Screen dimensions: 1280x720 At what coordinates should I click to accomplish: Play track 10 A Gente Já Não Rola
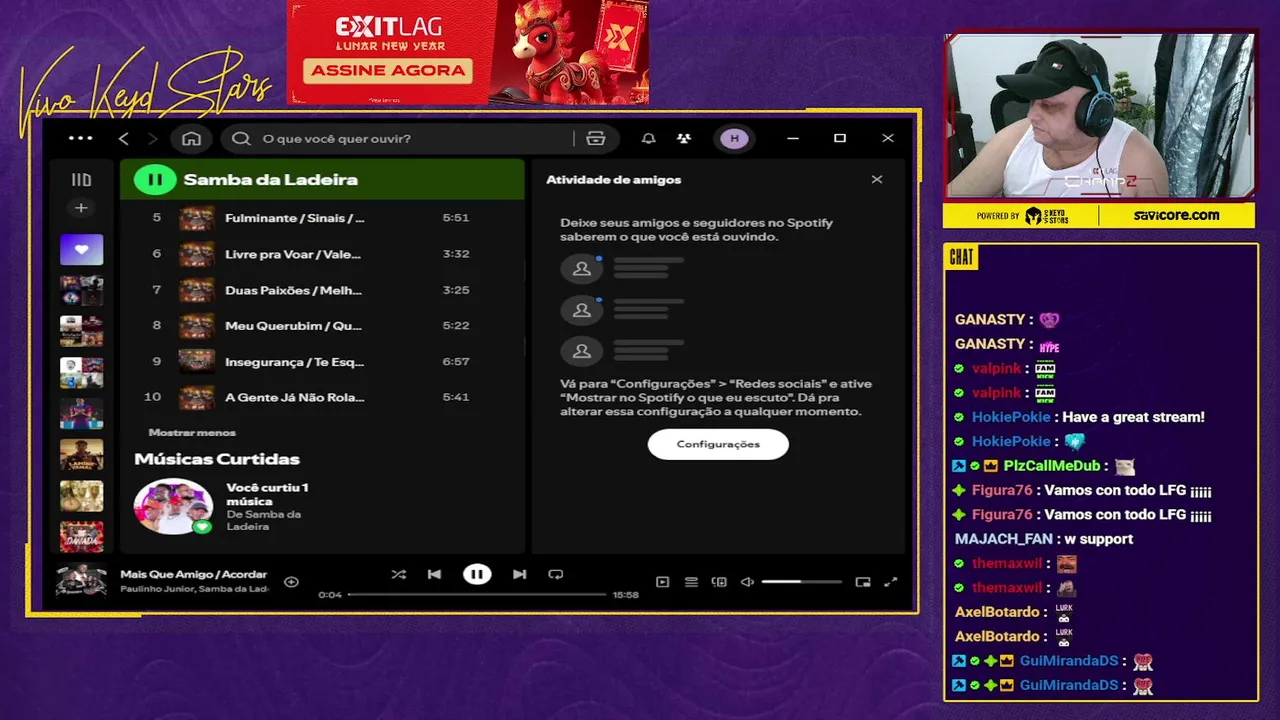[322, 397]
